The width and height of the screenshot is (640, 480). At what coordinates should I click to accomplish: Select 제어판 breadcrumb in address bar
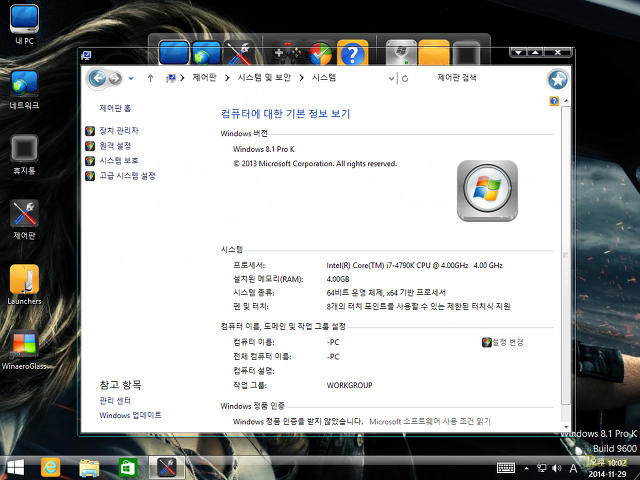pos(204,78)
